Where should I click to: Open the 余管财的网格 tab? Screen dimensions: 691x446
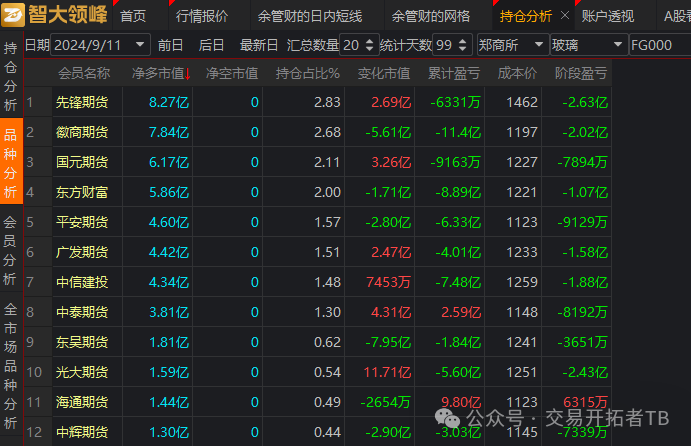(x=431, y=16)
